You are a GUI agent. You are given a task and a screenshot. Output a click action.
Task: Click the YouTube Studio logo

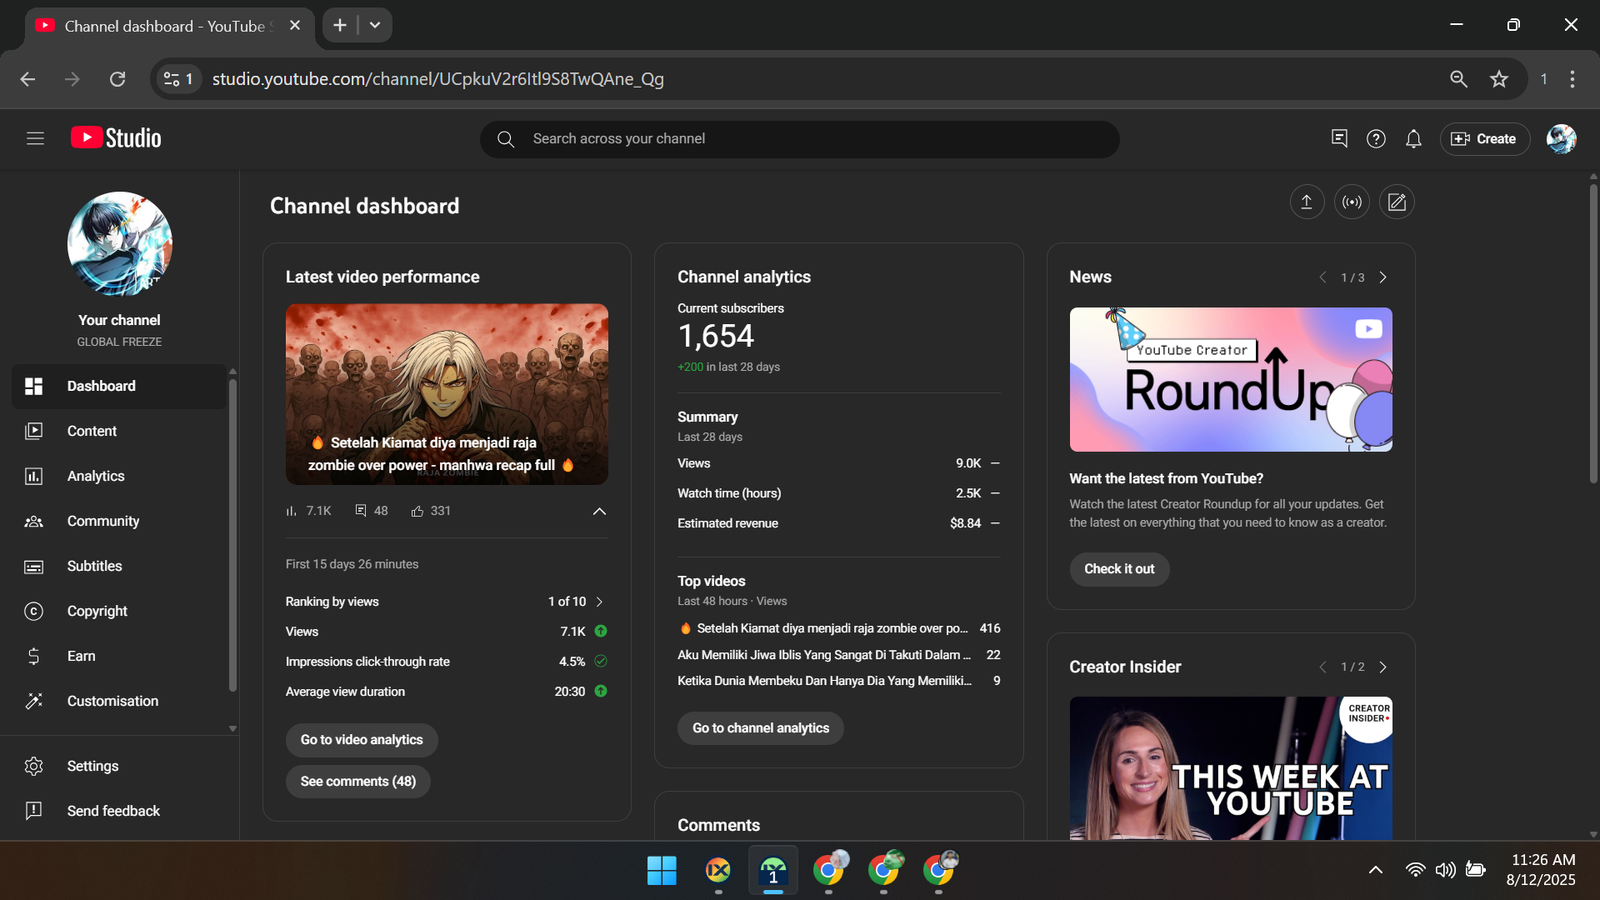click(116, 138)
